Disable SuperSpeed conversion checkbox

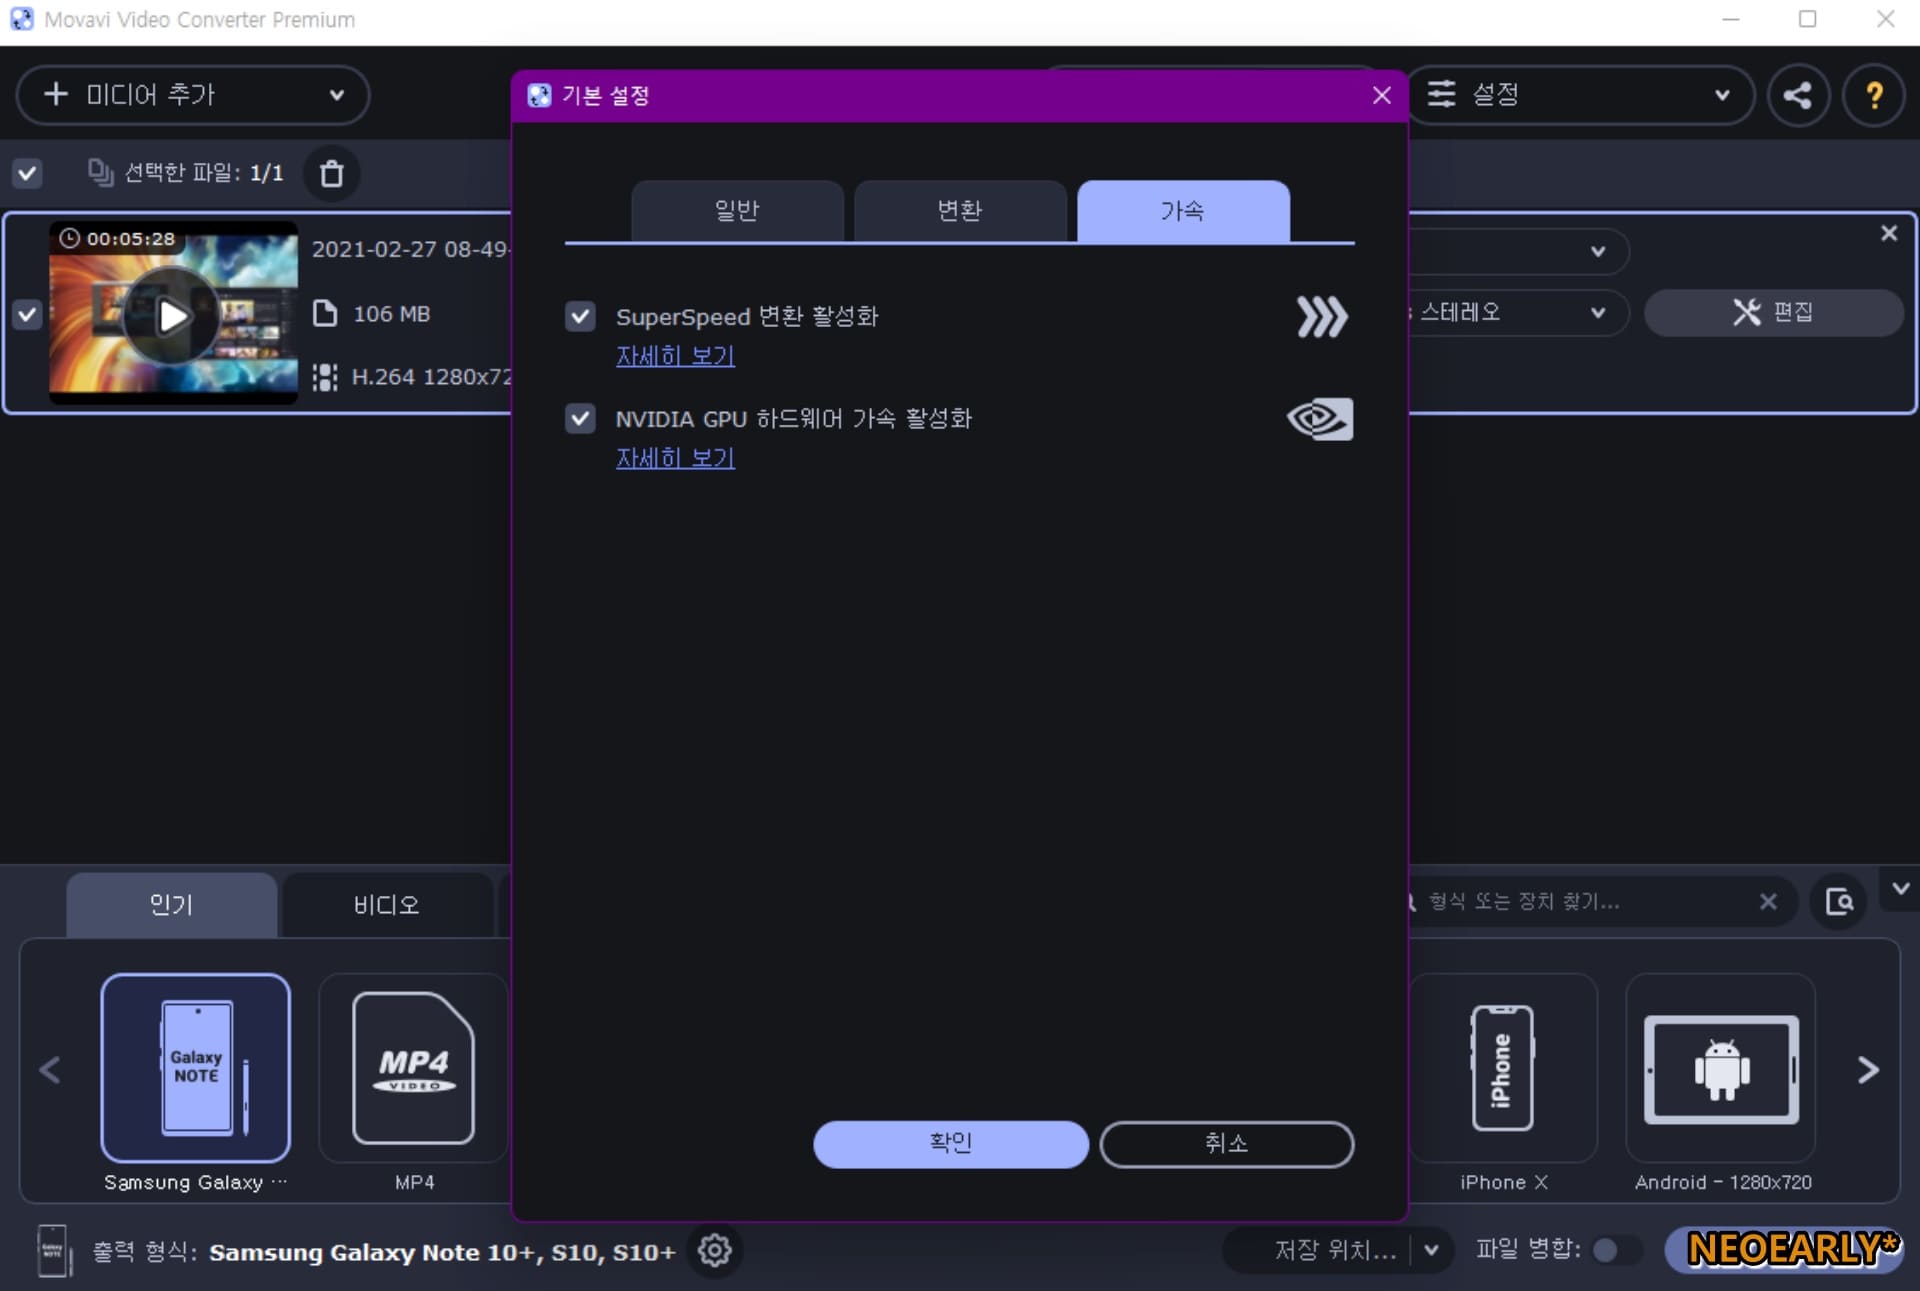(580, 317)
